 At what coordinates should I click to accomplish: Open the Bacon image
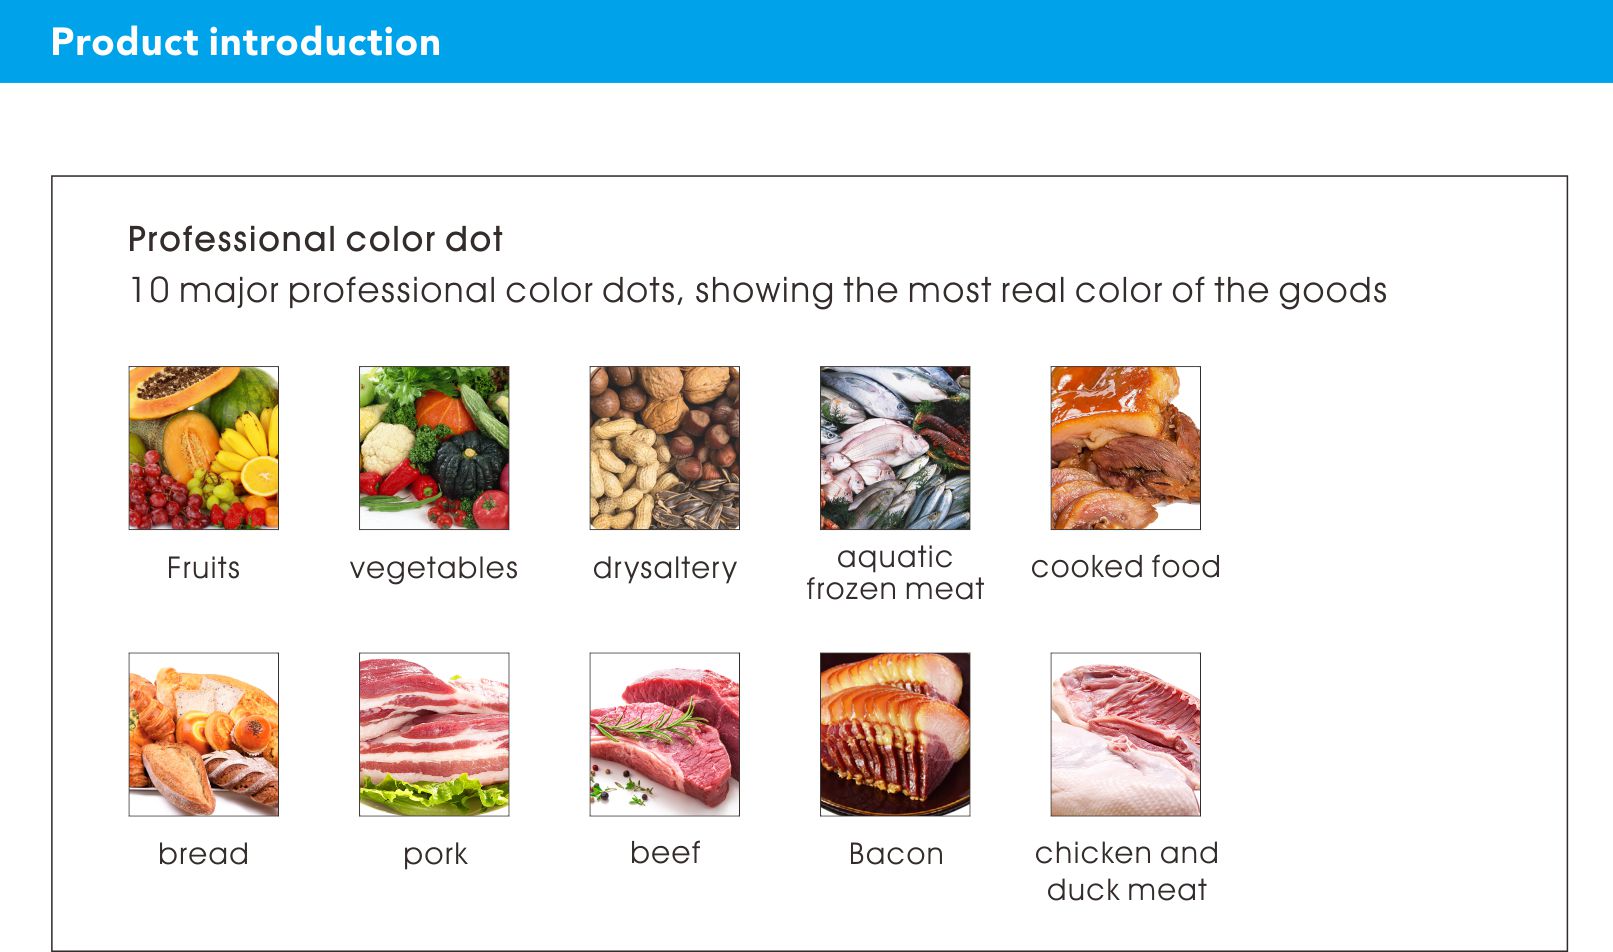pyautogui.click(x=895, y=735)
